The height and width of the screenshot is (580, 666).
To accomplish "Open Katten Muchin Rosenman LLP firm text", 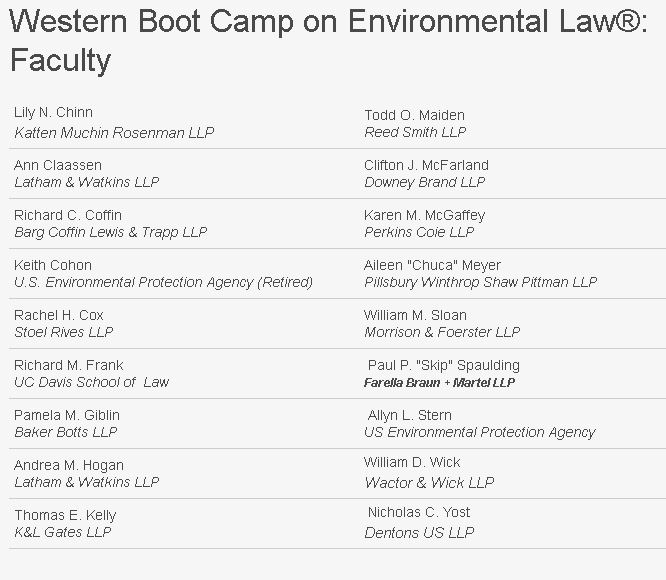I will click(114, 132).
